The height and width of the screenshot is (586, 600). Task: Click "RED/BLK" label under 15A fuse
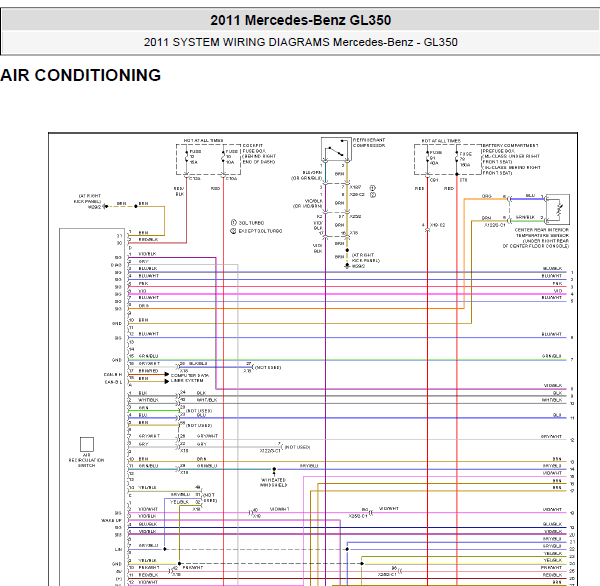179,191
